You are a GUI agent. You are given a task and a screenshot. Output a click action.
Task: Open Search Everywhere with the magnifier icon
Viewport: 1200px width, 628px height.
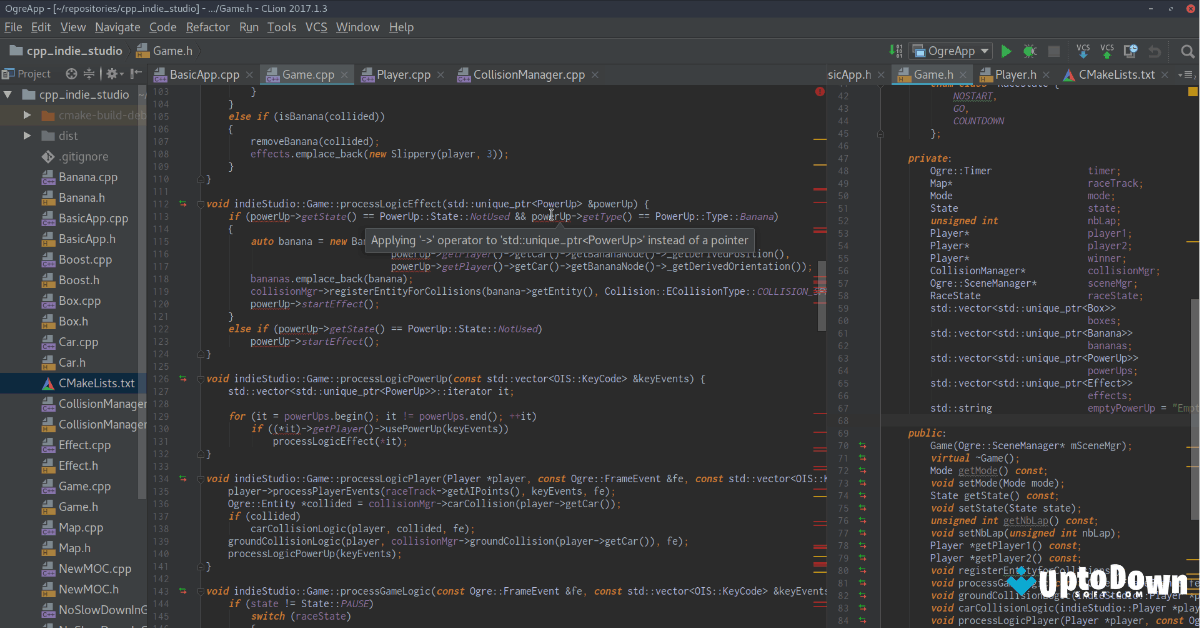[1186, 50]
